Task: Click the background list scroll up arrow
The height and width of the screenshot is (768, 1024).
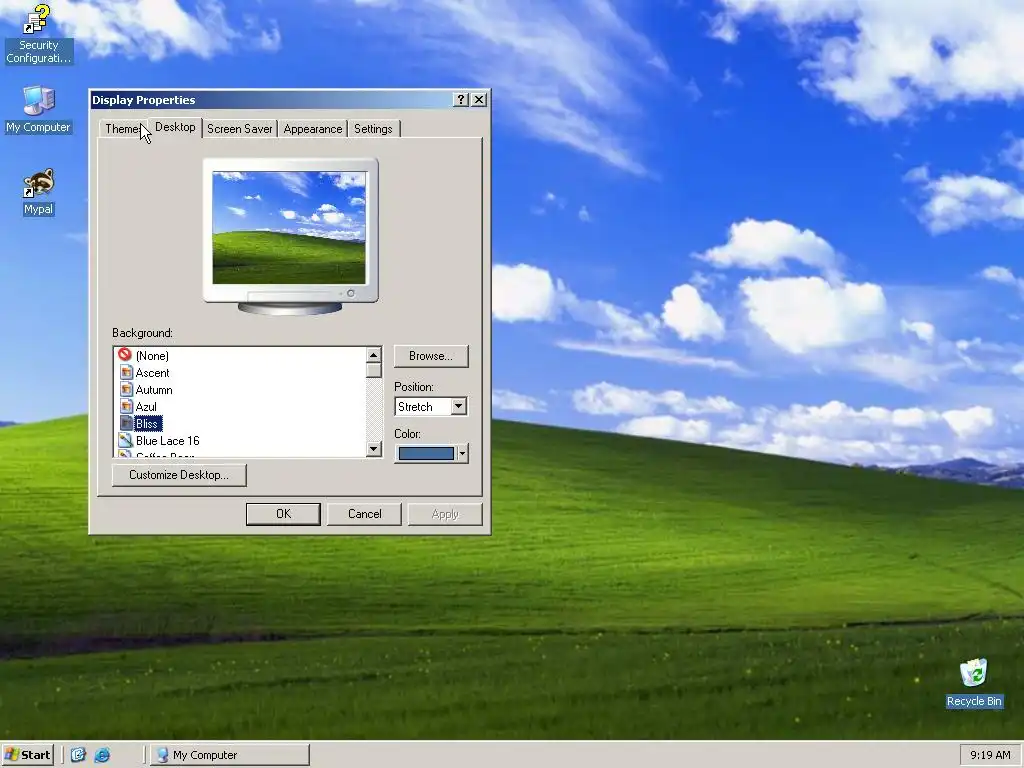Action: point(374,355)
